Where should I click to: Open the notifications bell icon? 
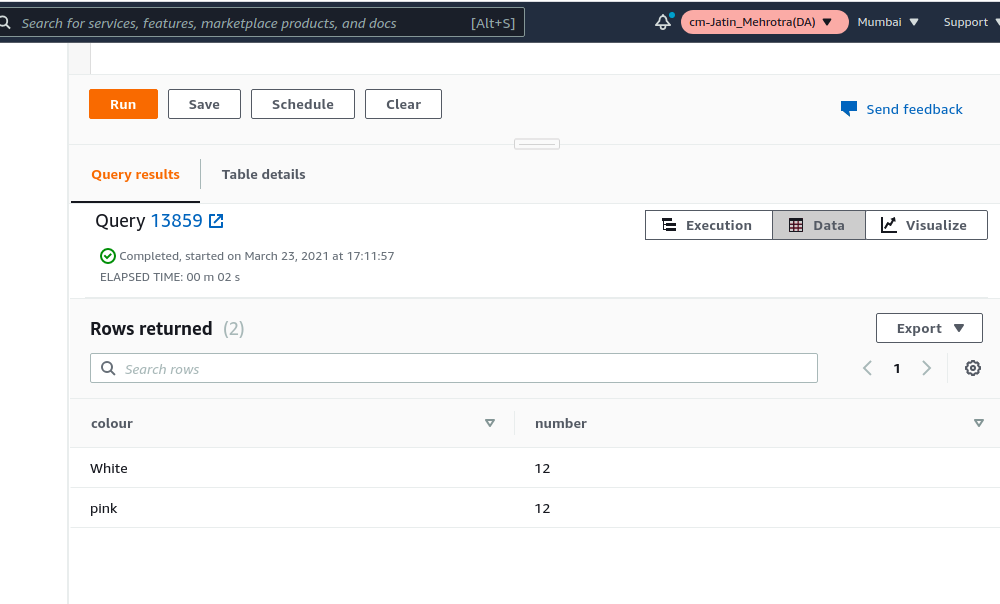(663, 22)
